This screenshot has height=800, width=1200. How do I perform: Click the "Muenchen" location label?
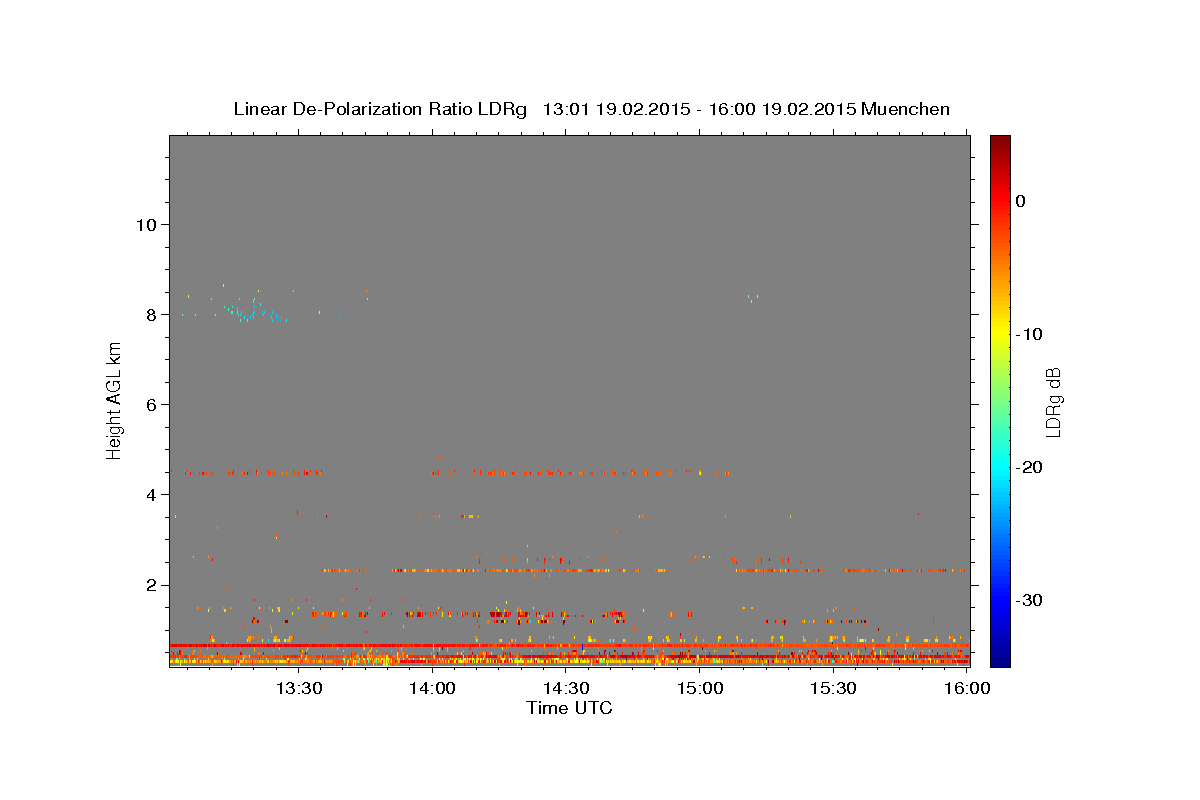pyautogui.click(x=905, y=109)
